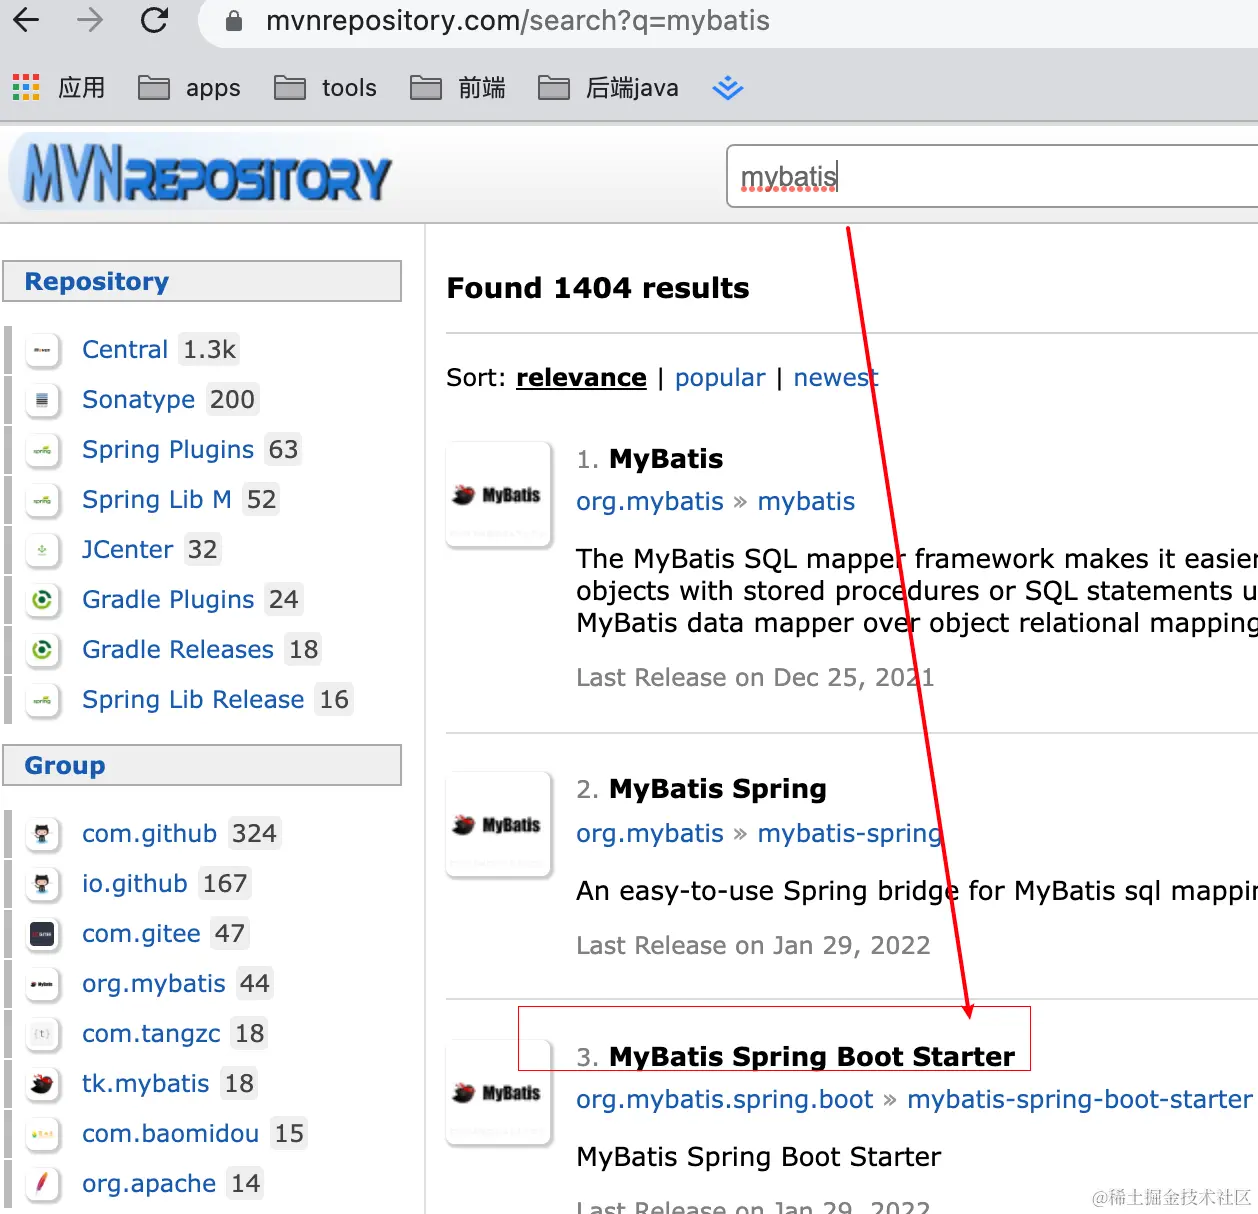Open 'MyBatis Spring Boot Starter' result title
The height and width of the screenshot is (1214, 1258).
[x=812, y=1057]
